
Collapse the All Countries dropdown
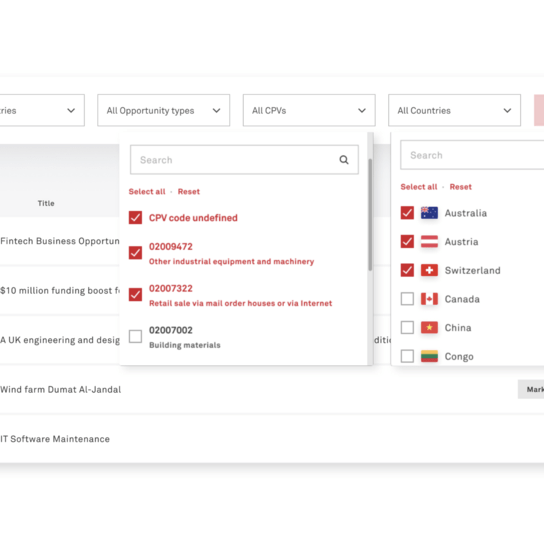pos(454,110)
